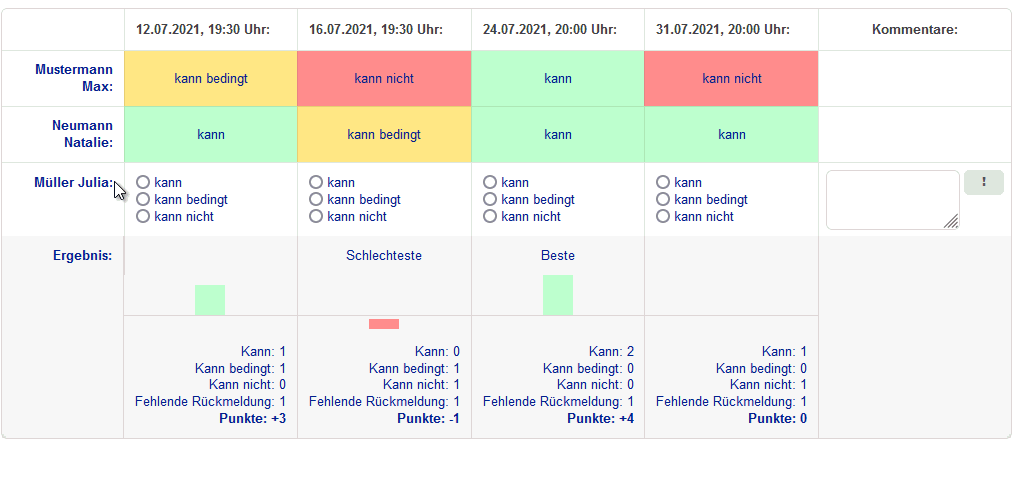Mark 'kann nicht' for Müller Julia on 16.07.2021
The image size is (1014, 493).
[316, 216]
